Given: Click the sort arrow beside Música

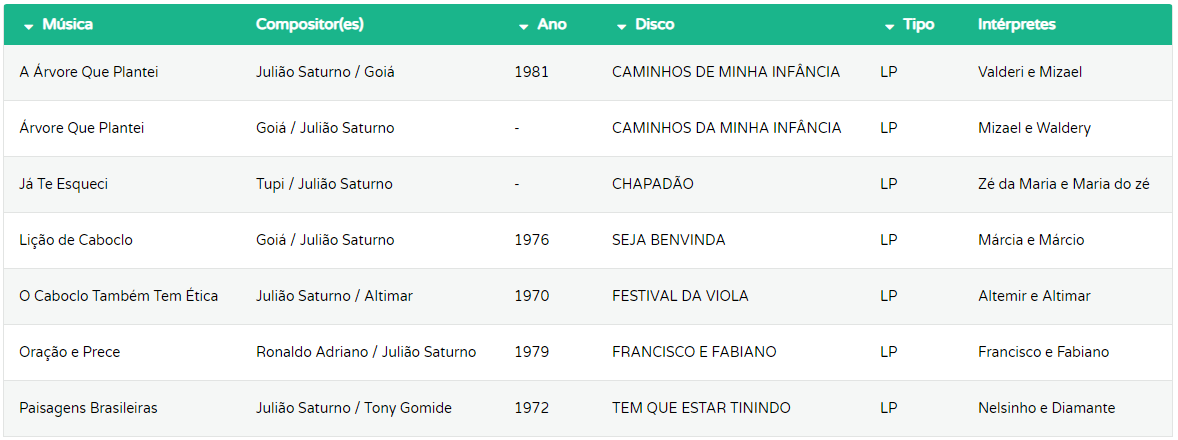Looking at the screenshot, I should click(x=29, y=26).
